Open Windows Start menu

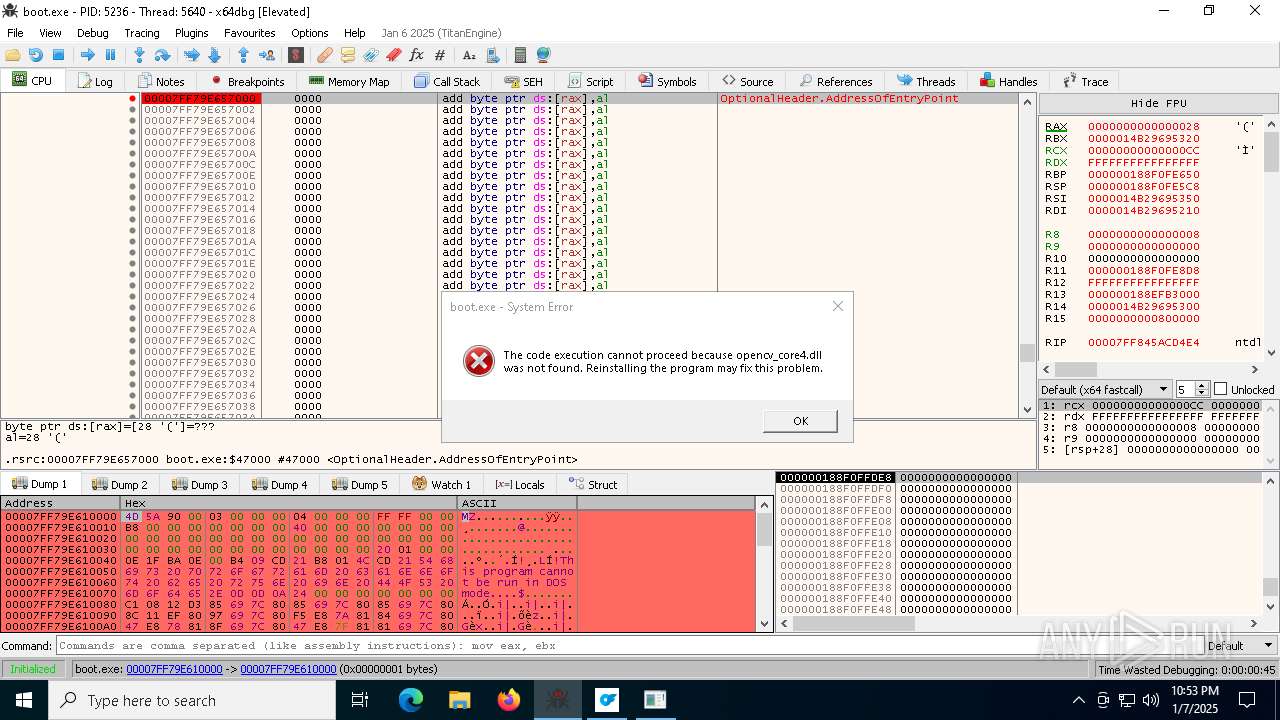pos(24,700)
